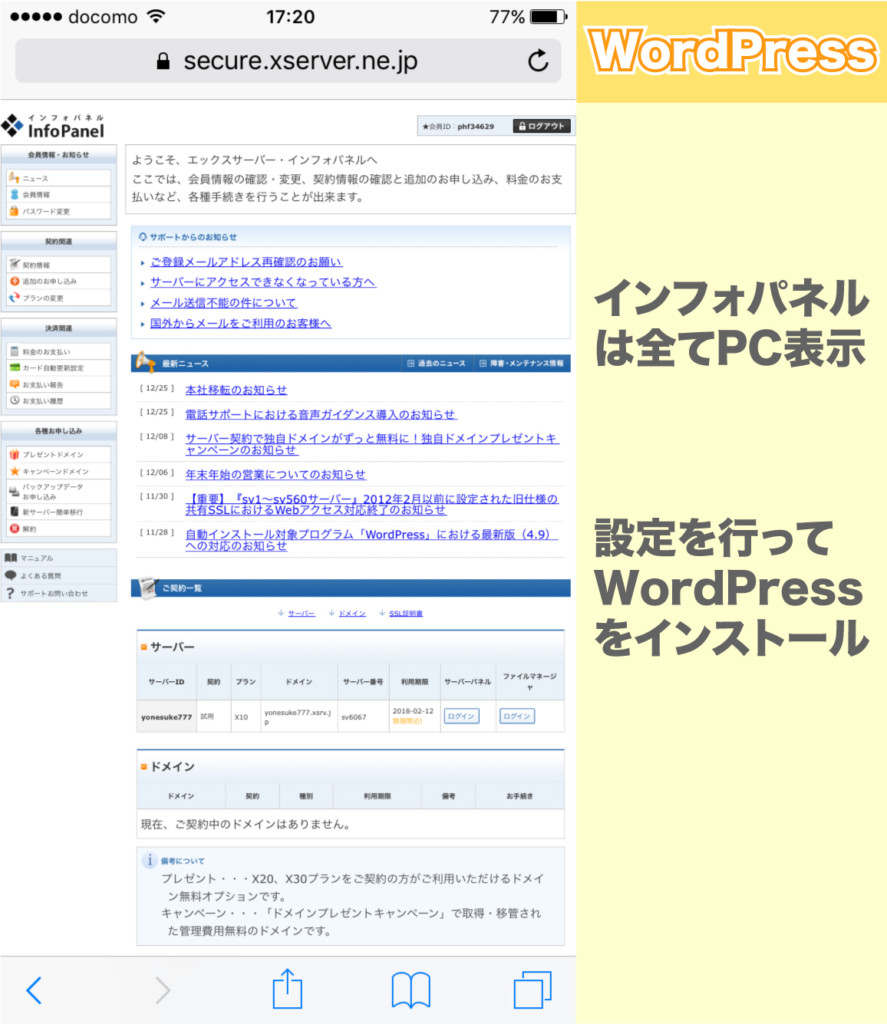Click the InfoPanel logo
The width and height of the screenshot is (887, 1024).
[x=54, y=125]
